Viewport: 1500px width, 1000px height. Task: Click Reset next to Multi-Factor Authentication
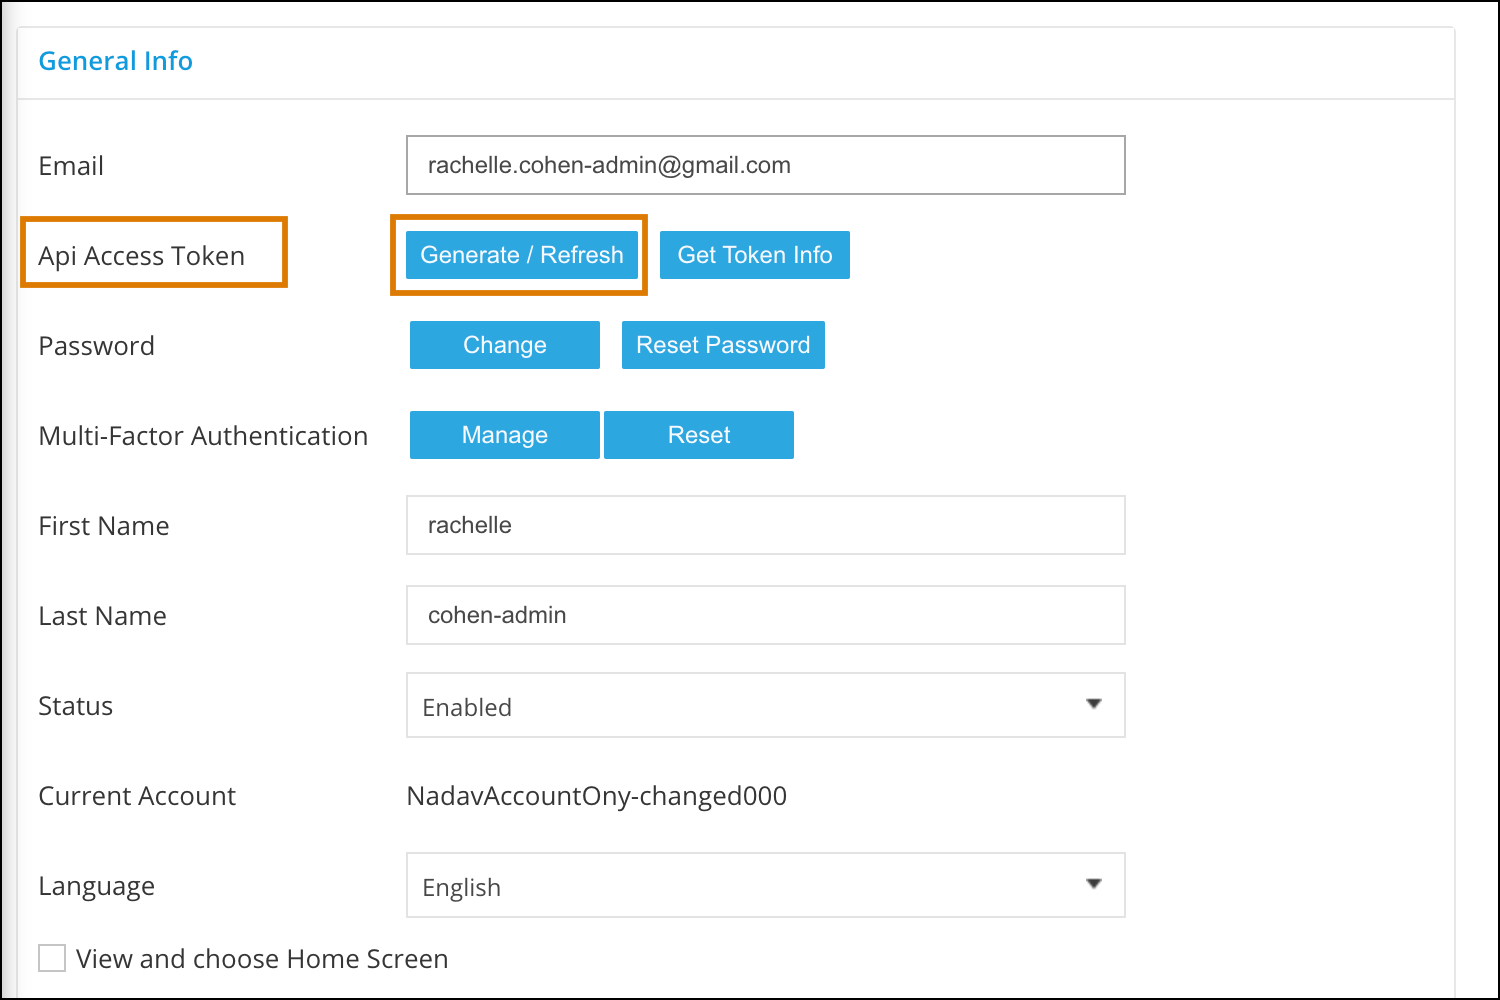tap(699, 435)
